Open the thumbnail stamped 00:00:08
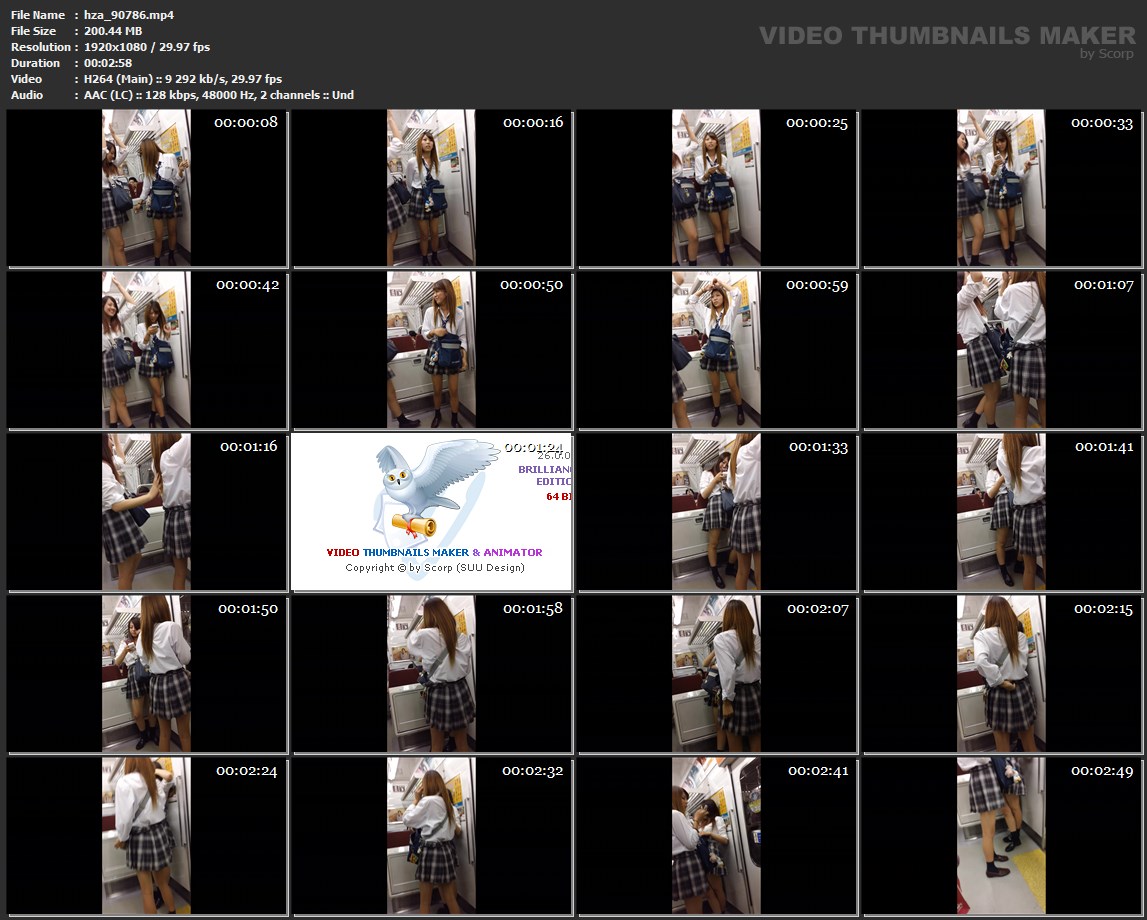The height and width of the screenshot is (920, 1147). coord(146,188)
